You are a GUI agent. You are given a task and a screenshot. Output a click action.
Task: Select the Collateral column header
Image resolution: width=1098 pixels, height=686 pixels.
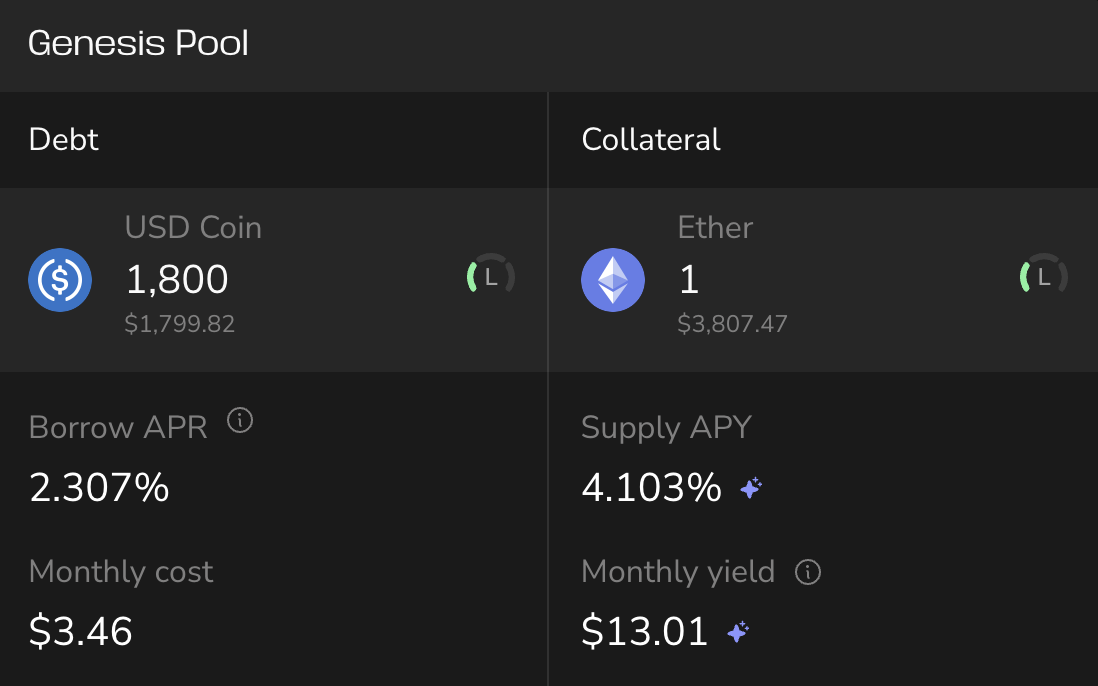click(651, 139)
